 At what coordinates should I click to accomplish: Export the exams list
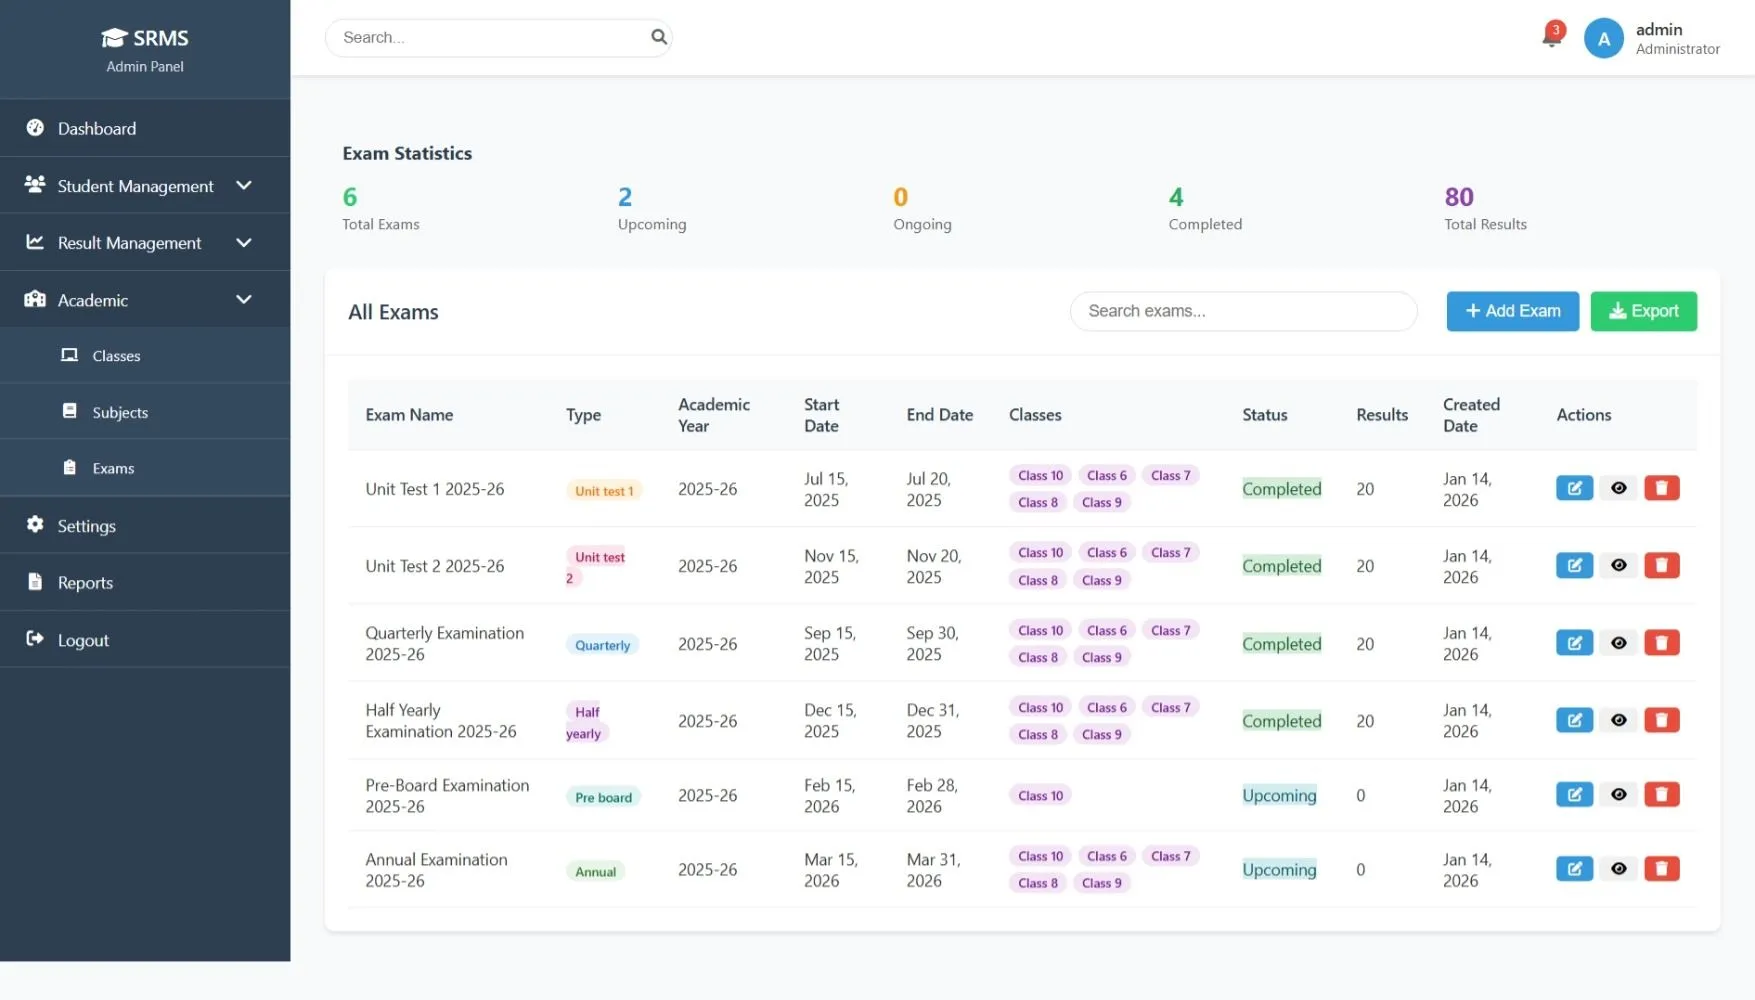(x=1643, y=311)
